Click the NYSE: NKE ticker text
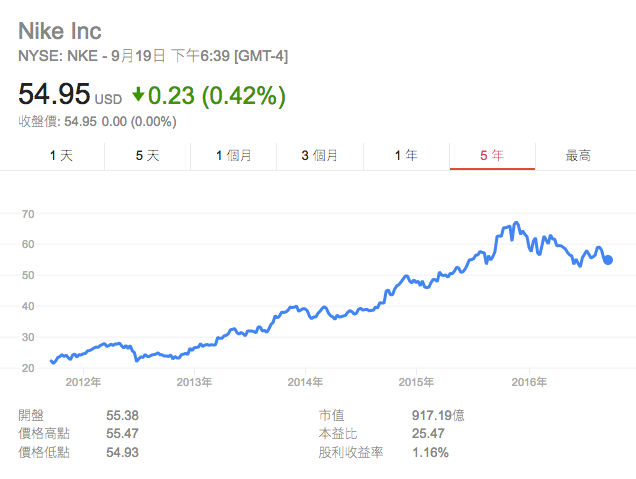The image size is (636, 479). [56, 56]
